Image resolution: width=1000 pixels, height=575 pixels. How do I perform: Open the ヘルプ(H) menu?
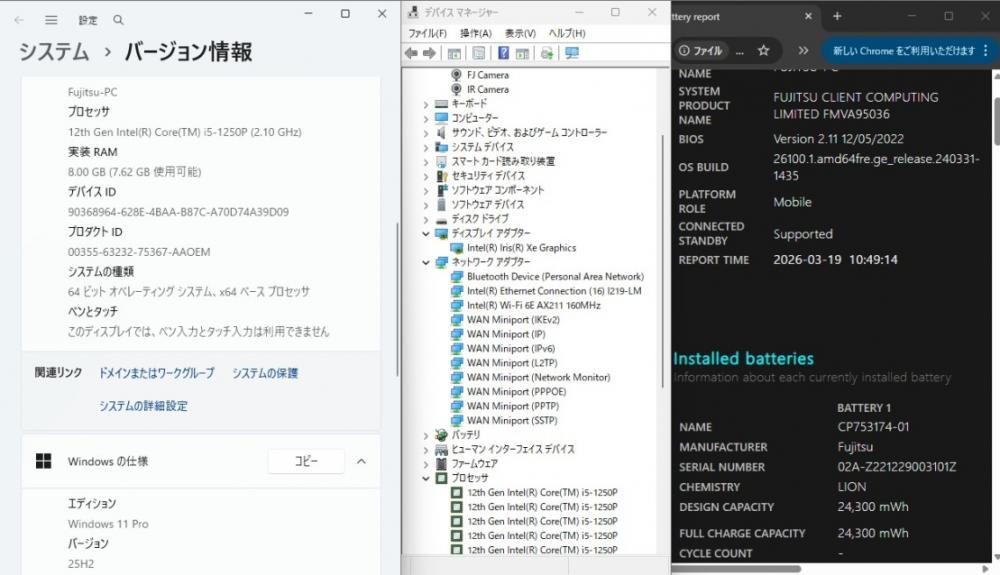[x=567, y=33]
